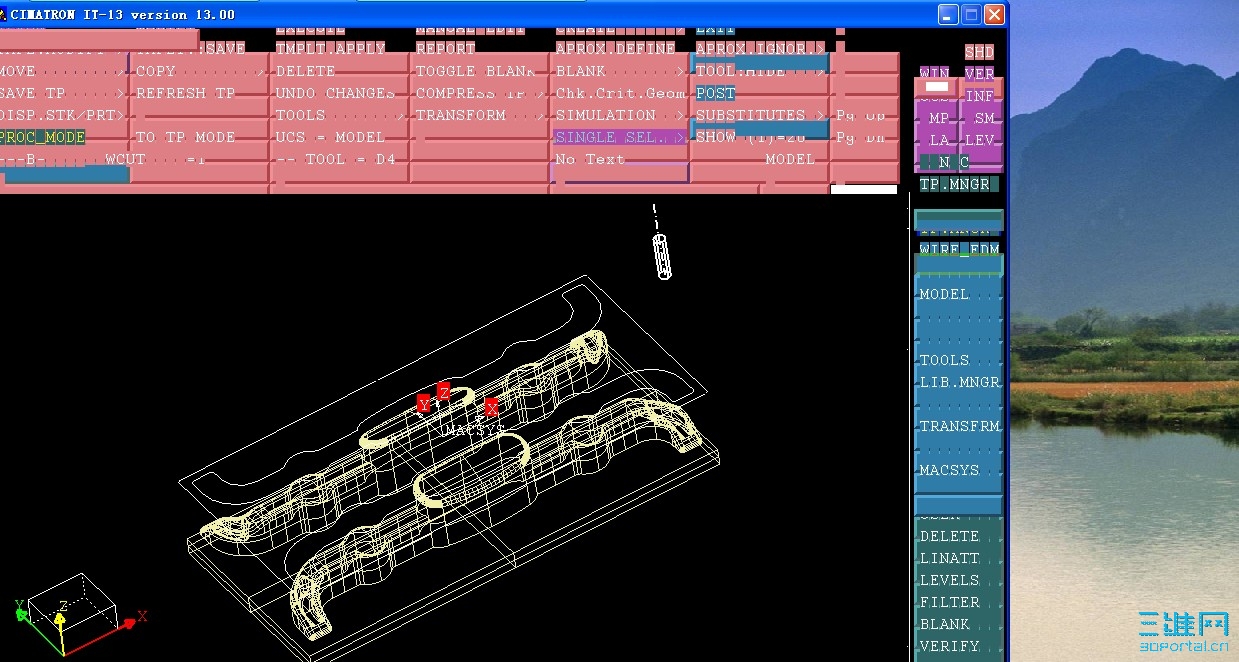Click MODEL label under SHOW
Viewport: 1239px width, 662px height.
point(790,160)
